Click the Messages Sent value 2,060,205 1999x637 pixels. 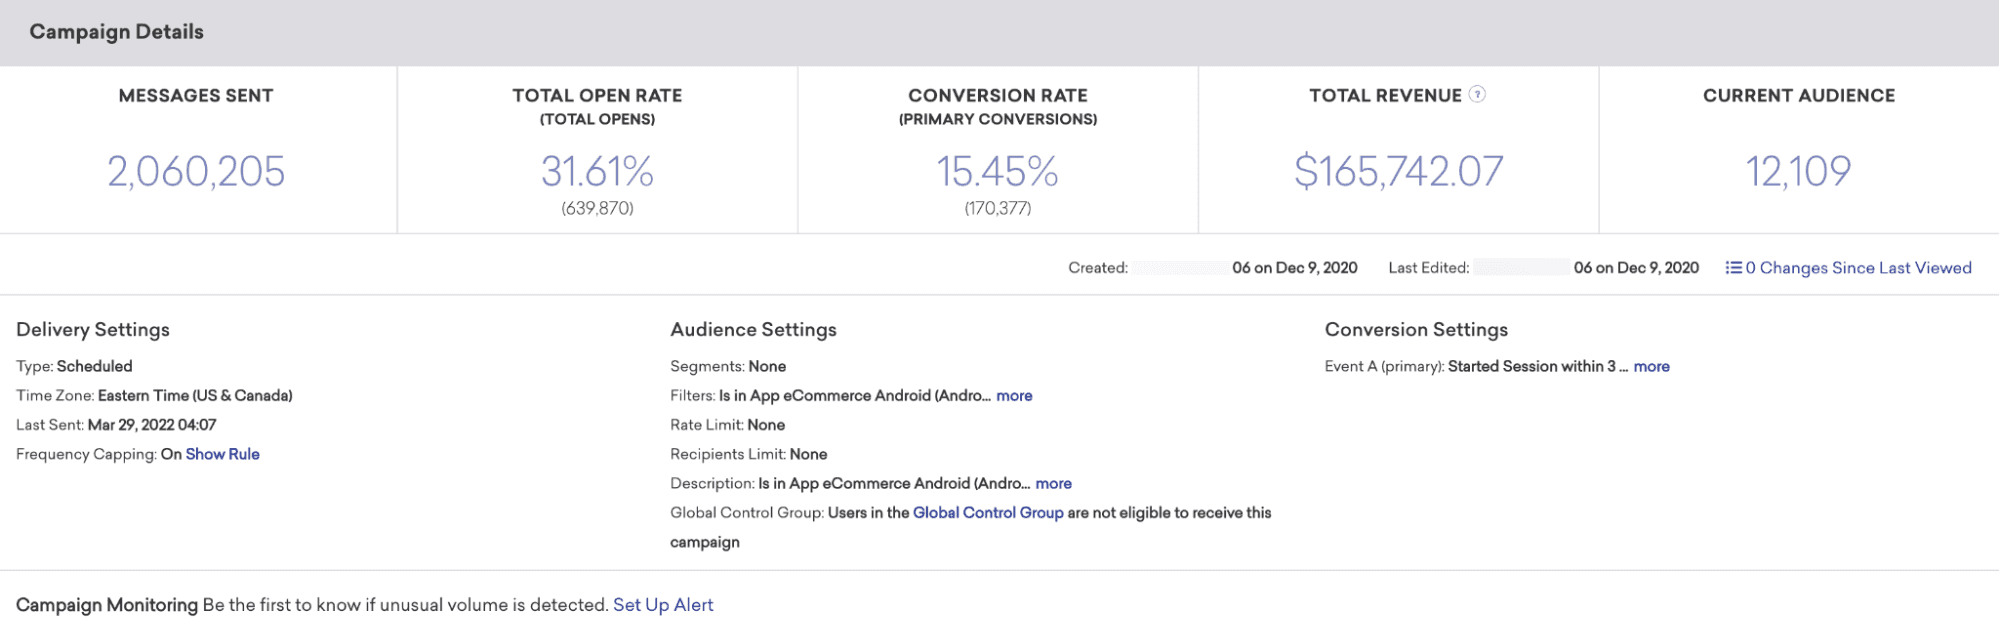[x=196, y=172]
